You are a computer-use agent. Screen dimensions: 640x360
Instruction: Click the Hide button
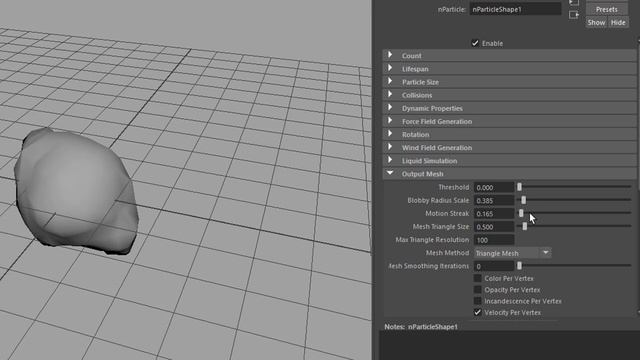pos(618,22)
